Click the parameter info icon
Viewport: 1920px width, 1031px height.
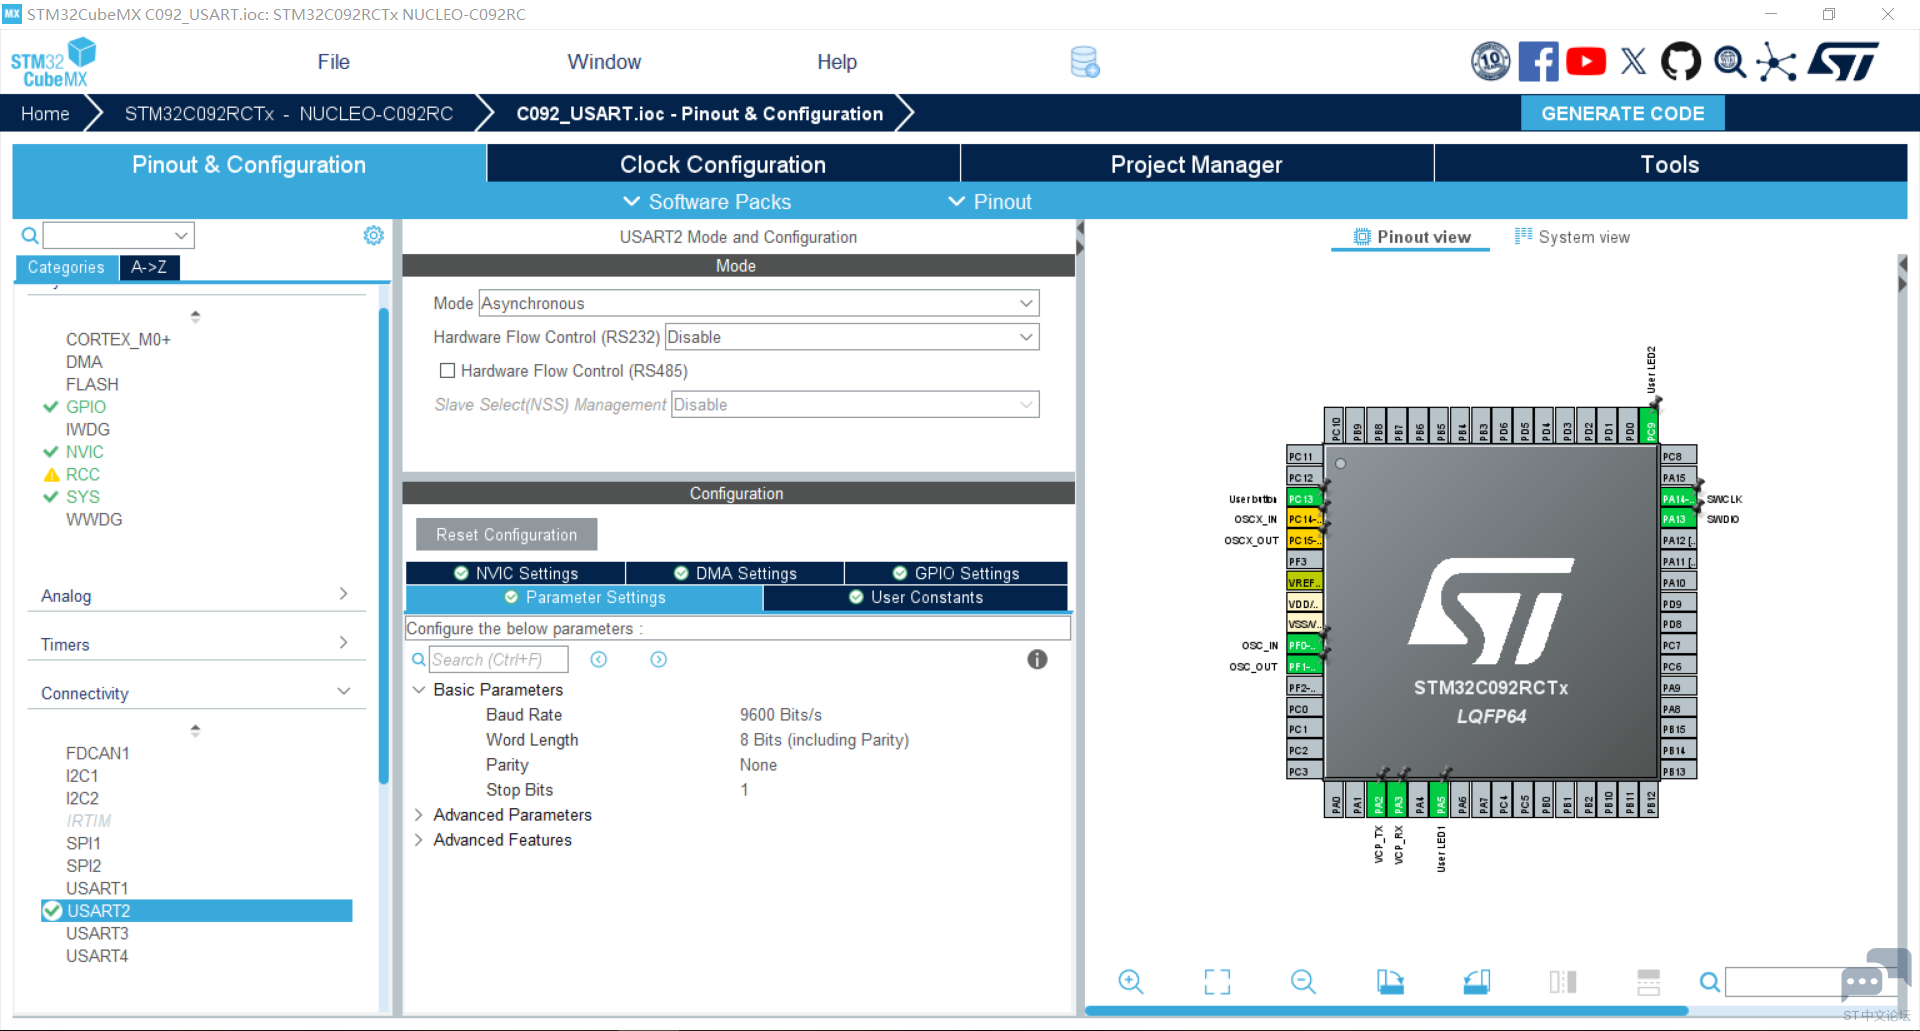(1037, 659)
